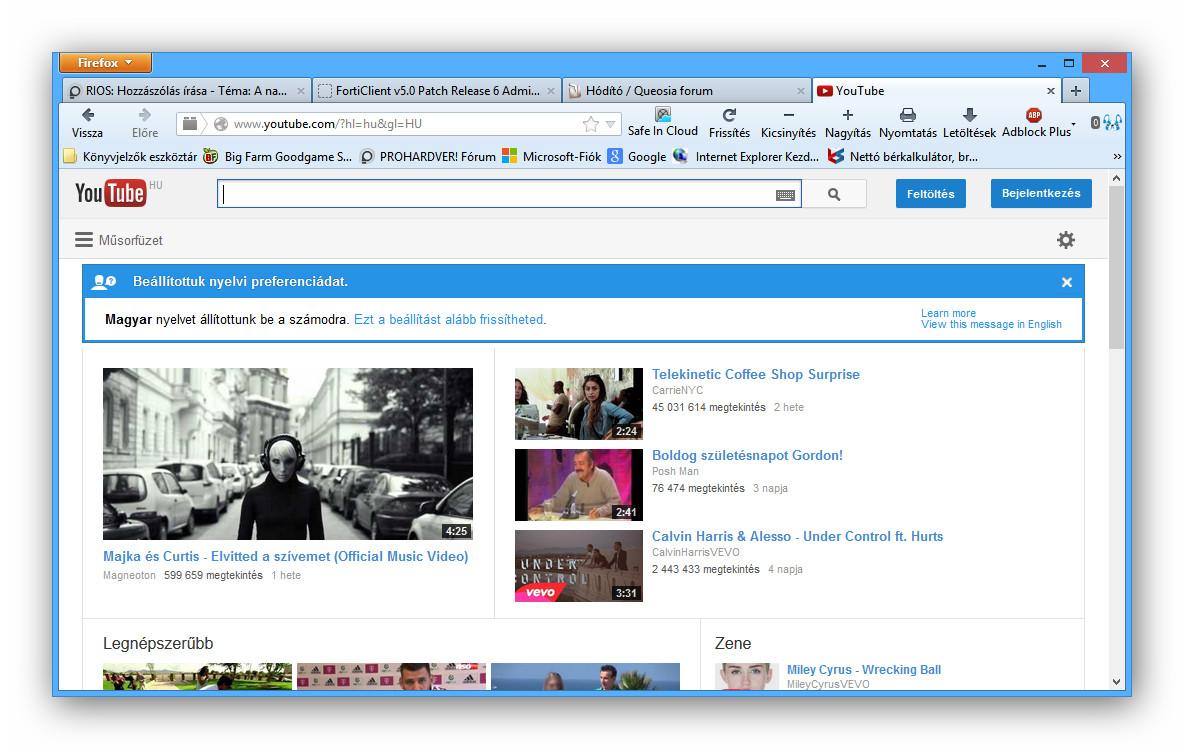Screen dimensions: 1184x749
Task: Click YouTube search magnifier button
Action: tap(834, 194)
